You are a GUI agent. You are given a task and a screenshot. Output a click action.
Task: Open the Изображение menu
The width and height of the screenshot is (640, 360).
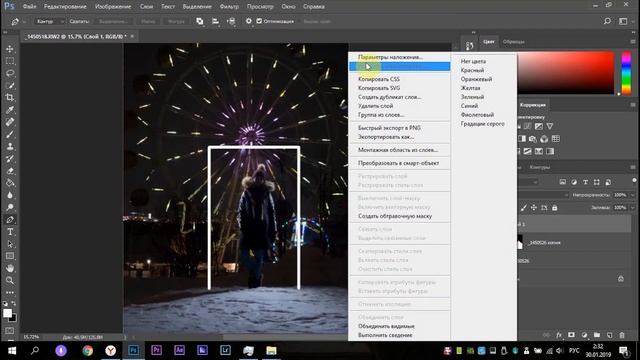click(x=113, y=7)
